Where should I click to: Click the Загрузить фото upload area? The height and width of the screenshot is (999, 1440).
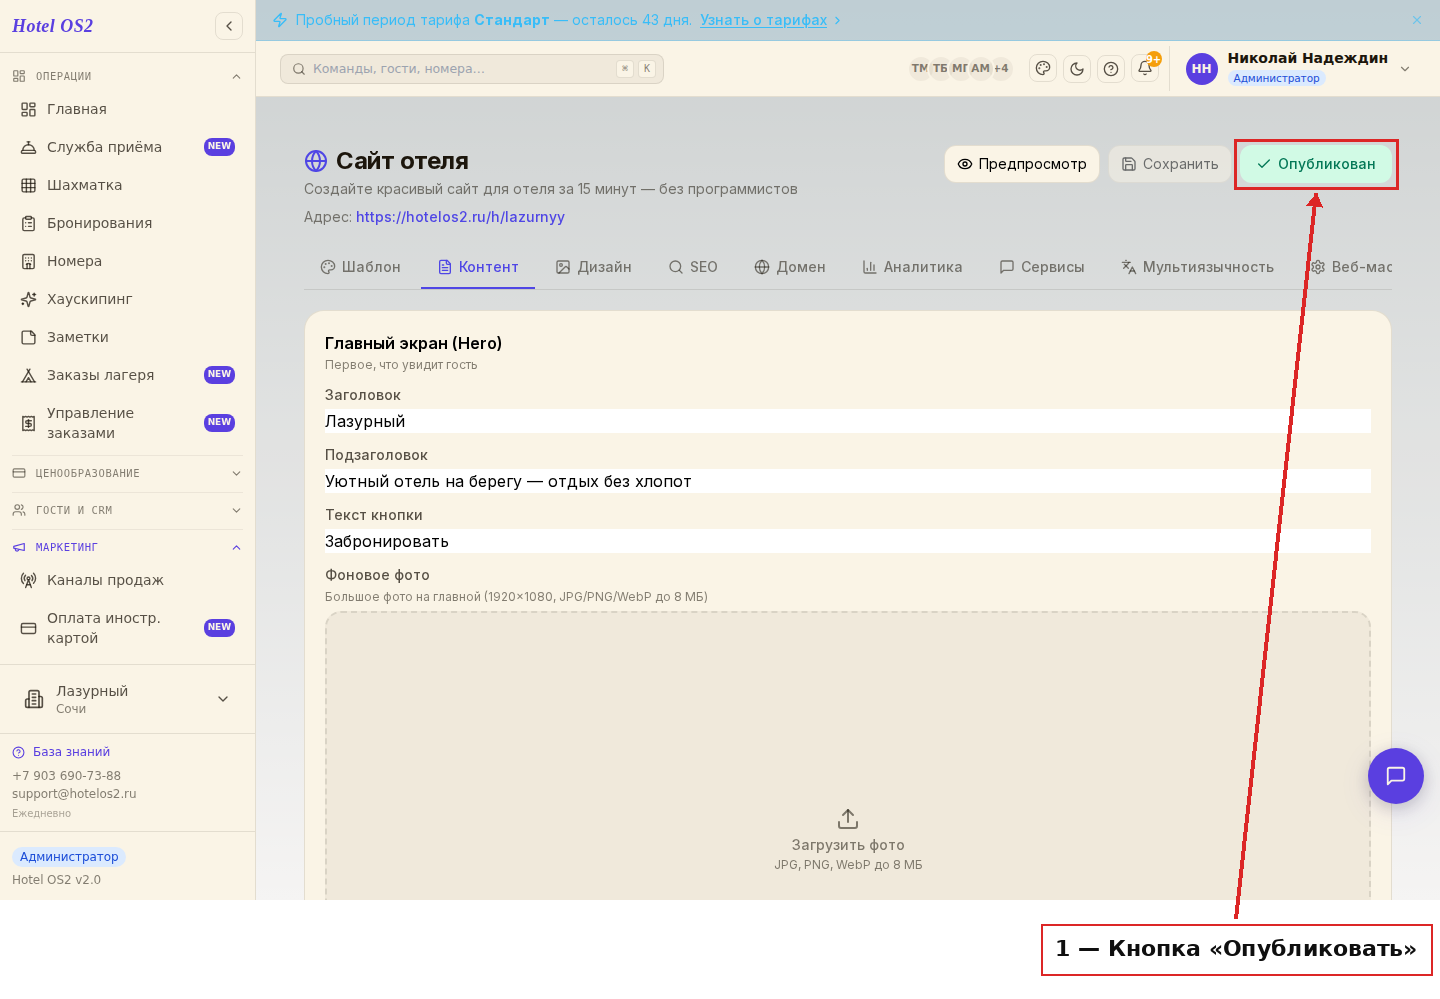point(848,756)
